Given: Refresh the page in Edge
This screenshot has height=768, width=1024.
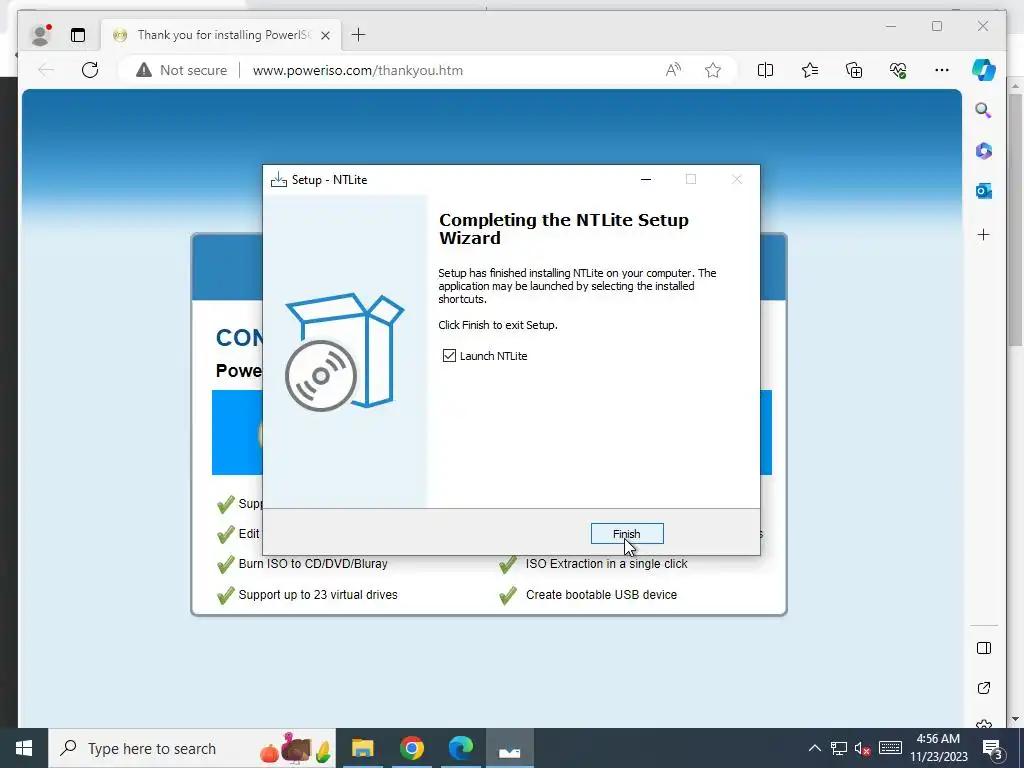Looking at the screenshot, I should pyautogui.click(x=90, y=70).
